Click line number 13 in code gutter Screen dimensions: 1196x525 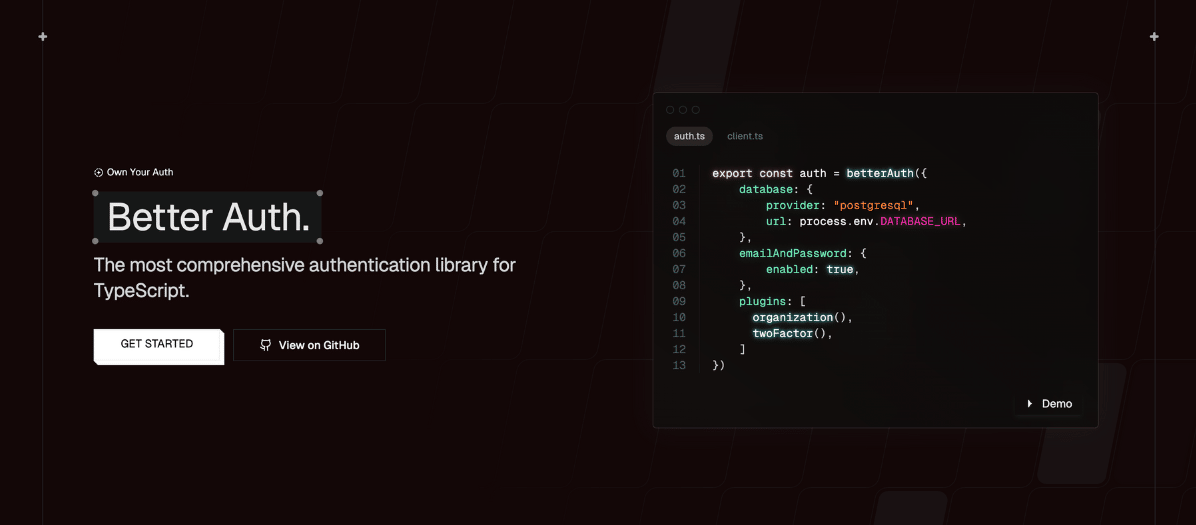pos(679,366)
